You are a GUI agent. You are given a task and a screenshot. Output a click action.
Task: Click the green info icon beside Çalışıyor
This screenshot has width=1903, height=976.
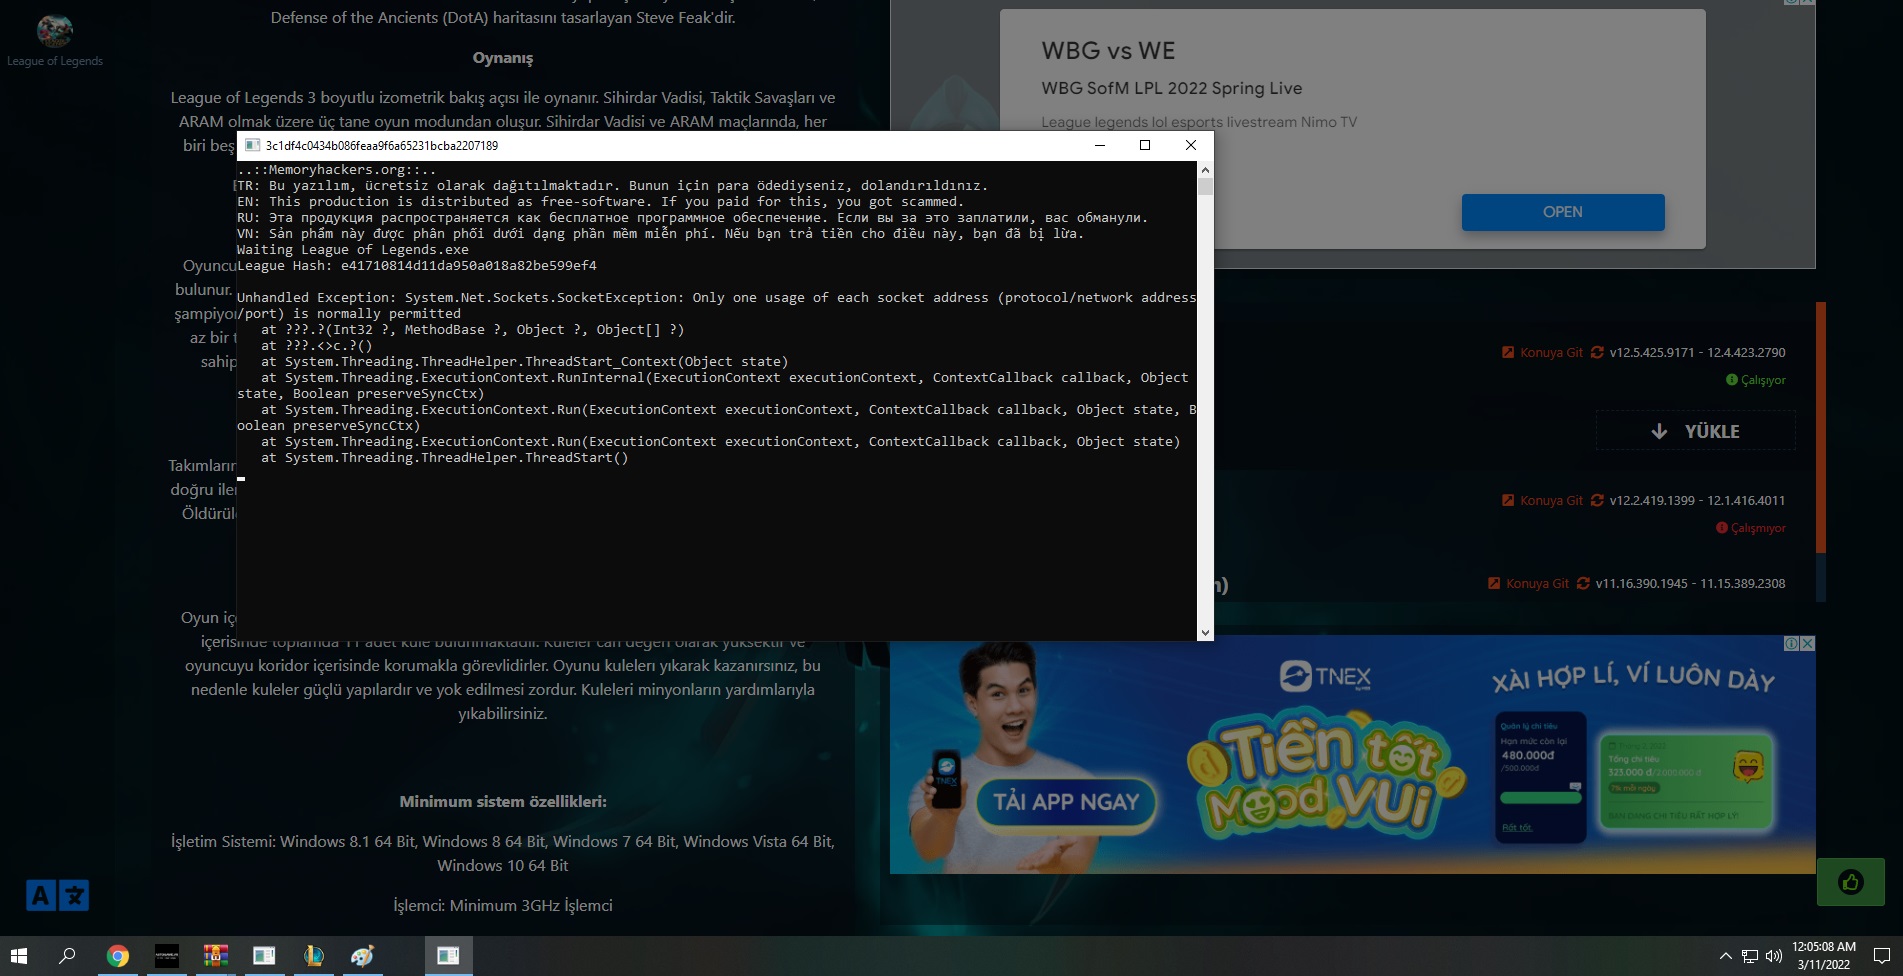(1732, 380)
